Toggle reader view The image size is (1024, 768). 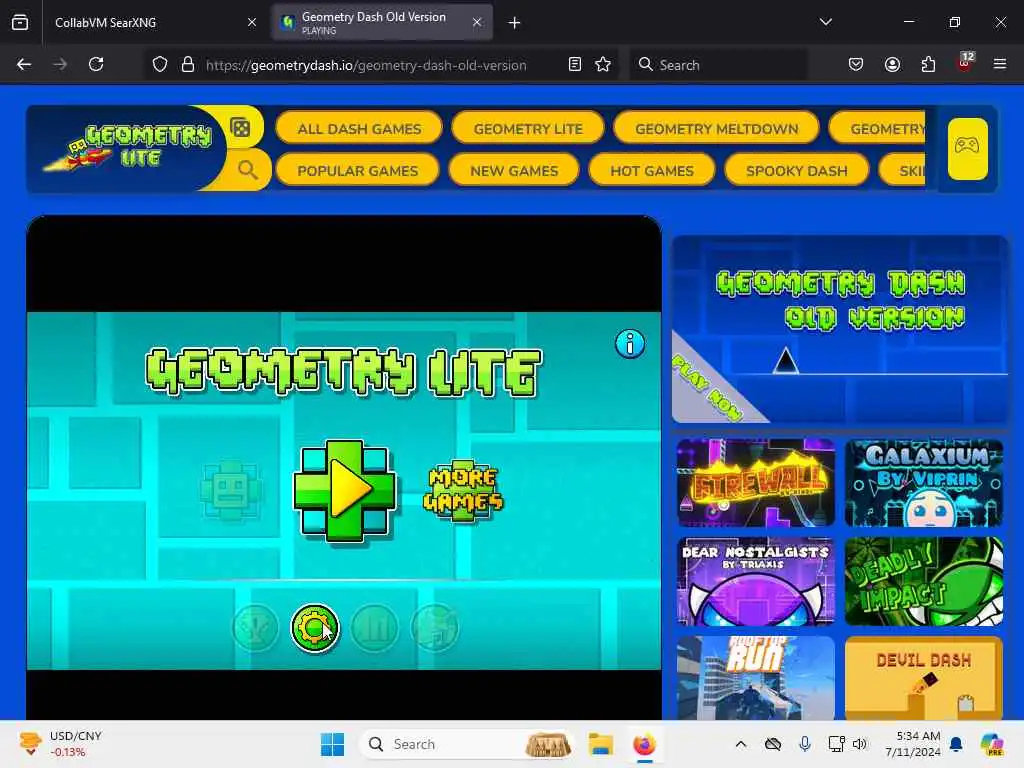tap(575, 64)
